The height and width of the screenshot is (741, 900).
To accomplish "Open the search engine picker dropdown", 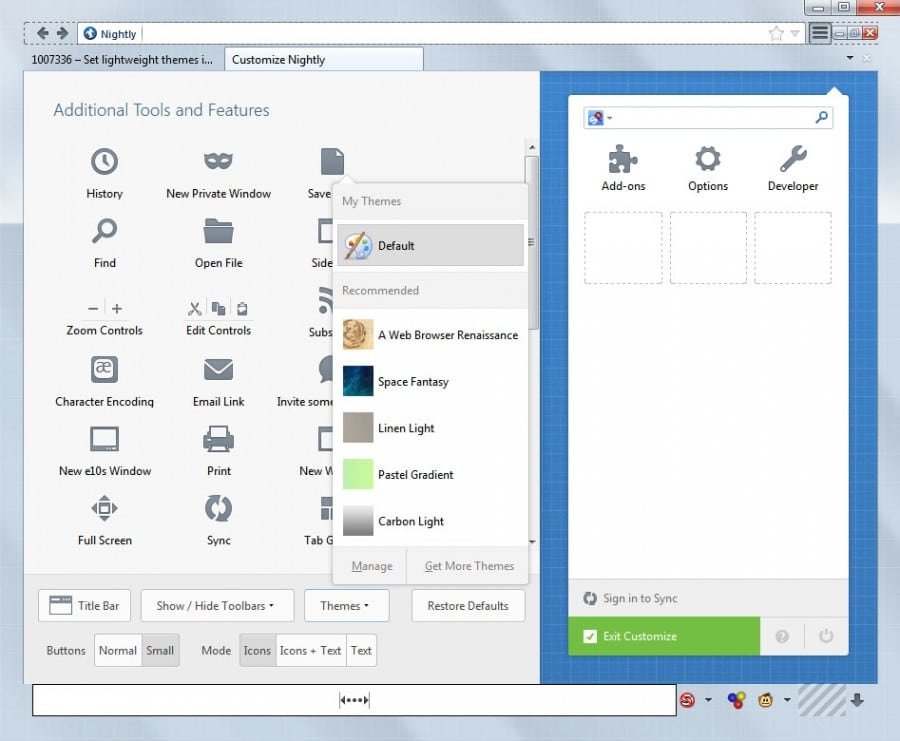I will tap(597, 117).
